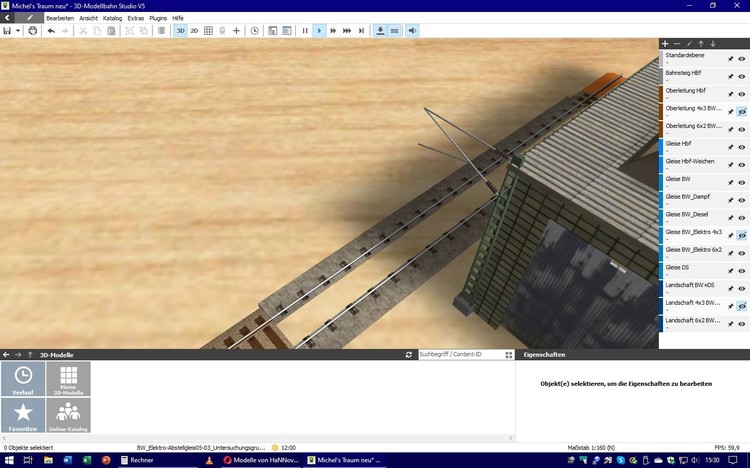Open the catalog view options dropdown
The image size is (750, 468).
(x=509, y=355)
